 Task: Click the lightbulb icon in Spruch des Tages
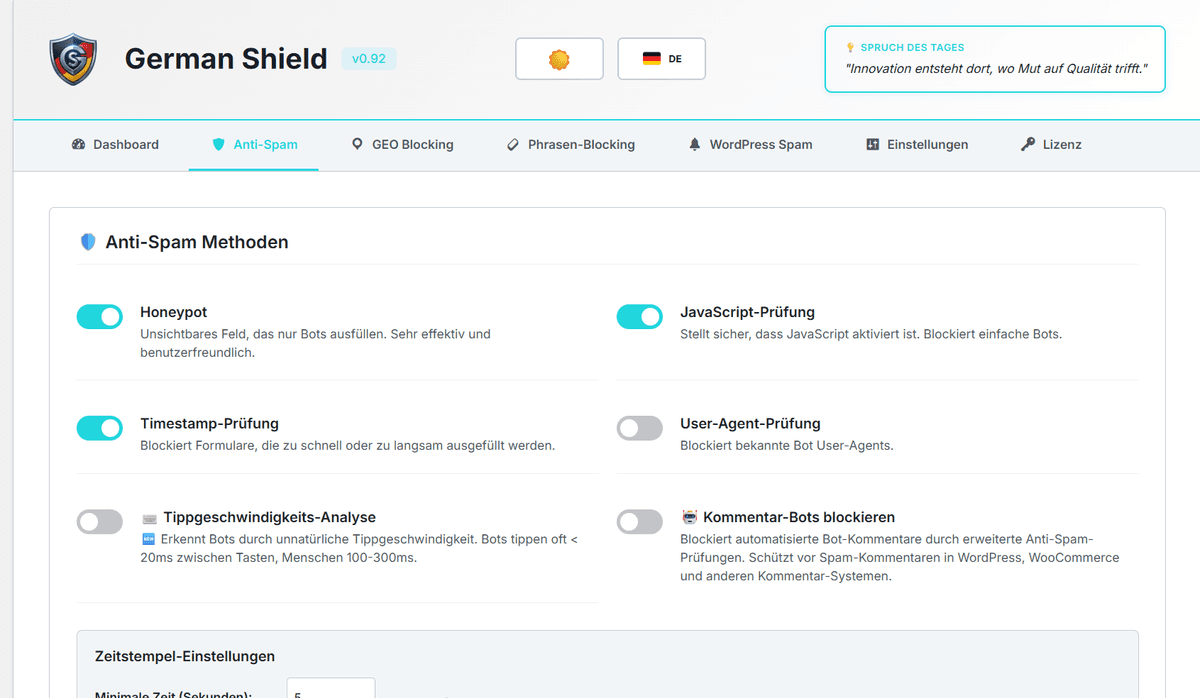(x=849, y=46)
